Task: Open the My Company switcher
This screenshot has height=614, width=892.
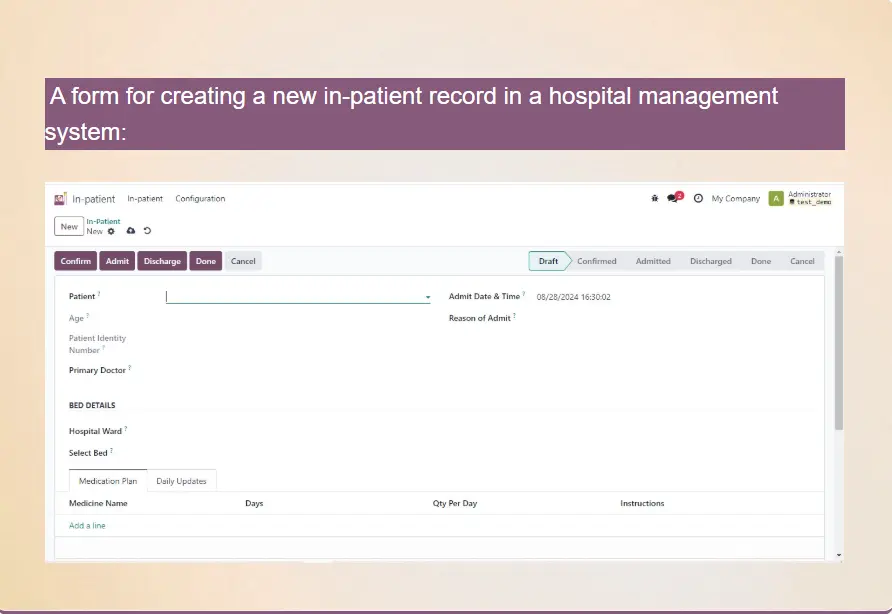Action: tap(735, 199)
